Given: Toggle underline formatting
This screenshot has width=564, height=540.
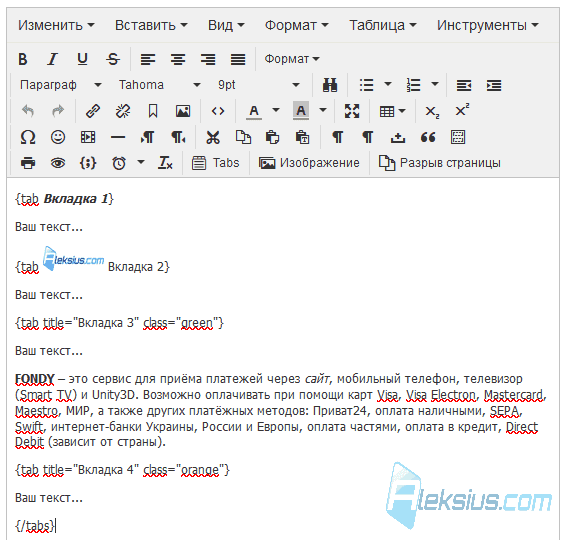Looking at the screenshot, I should 82,59.
